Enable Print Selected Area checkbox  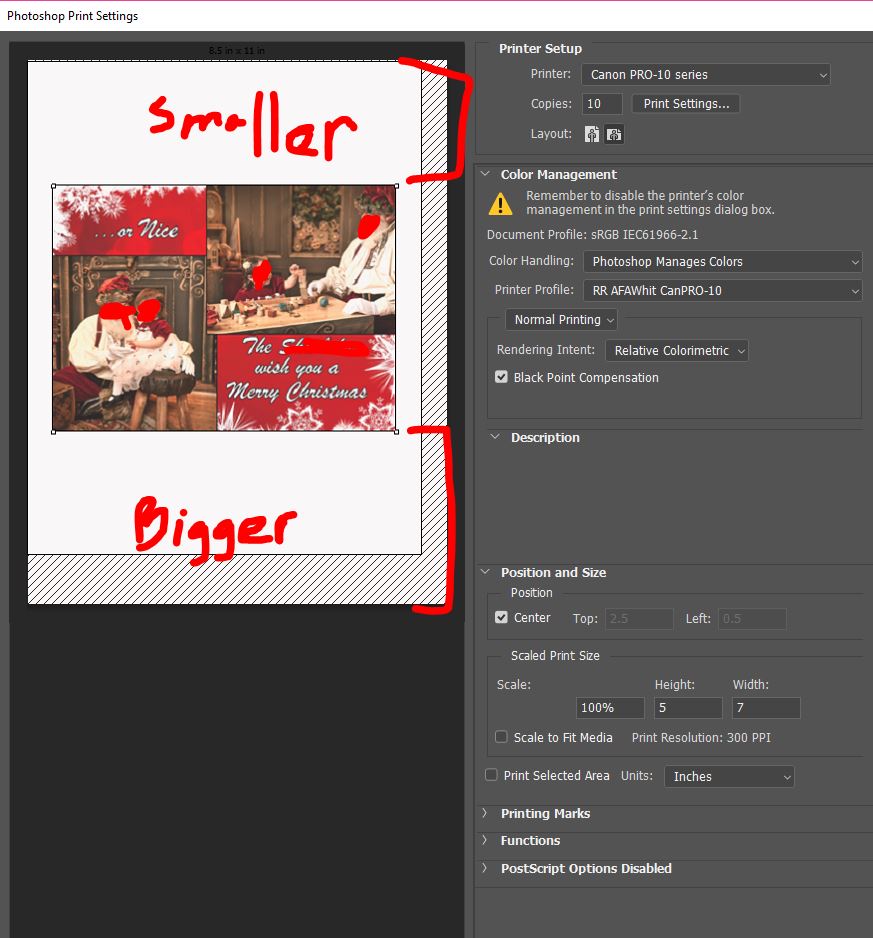(x=491, y=775)
